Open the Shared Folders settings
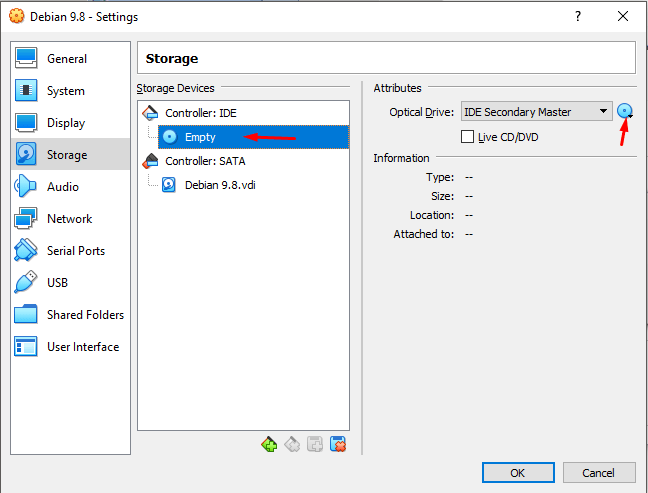The height and width of the screenshot is (493, 648). (85, 315)
